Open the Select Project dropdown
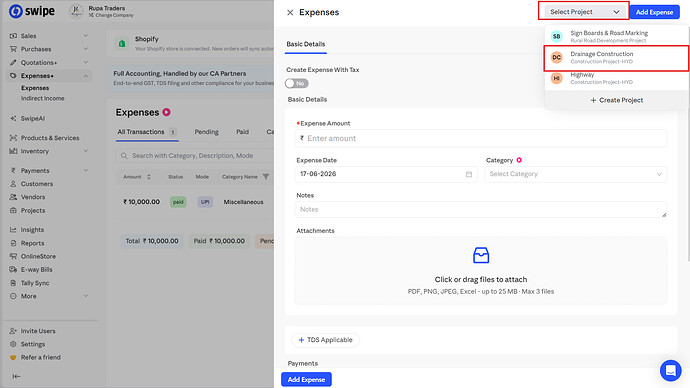The height and width of the screenshot is (388, 690). point(584,12)
